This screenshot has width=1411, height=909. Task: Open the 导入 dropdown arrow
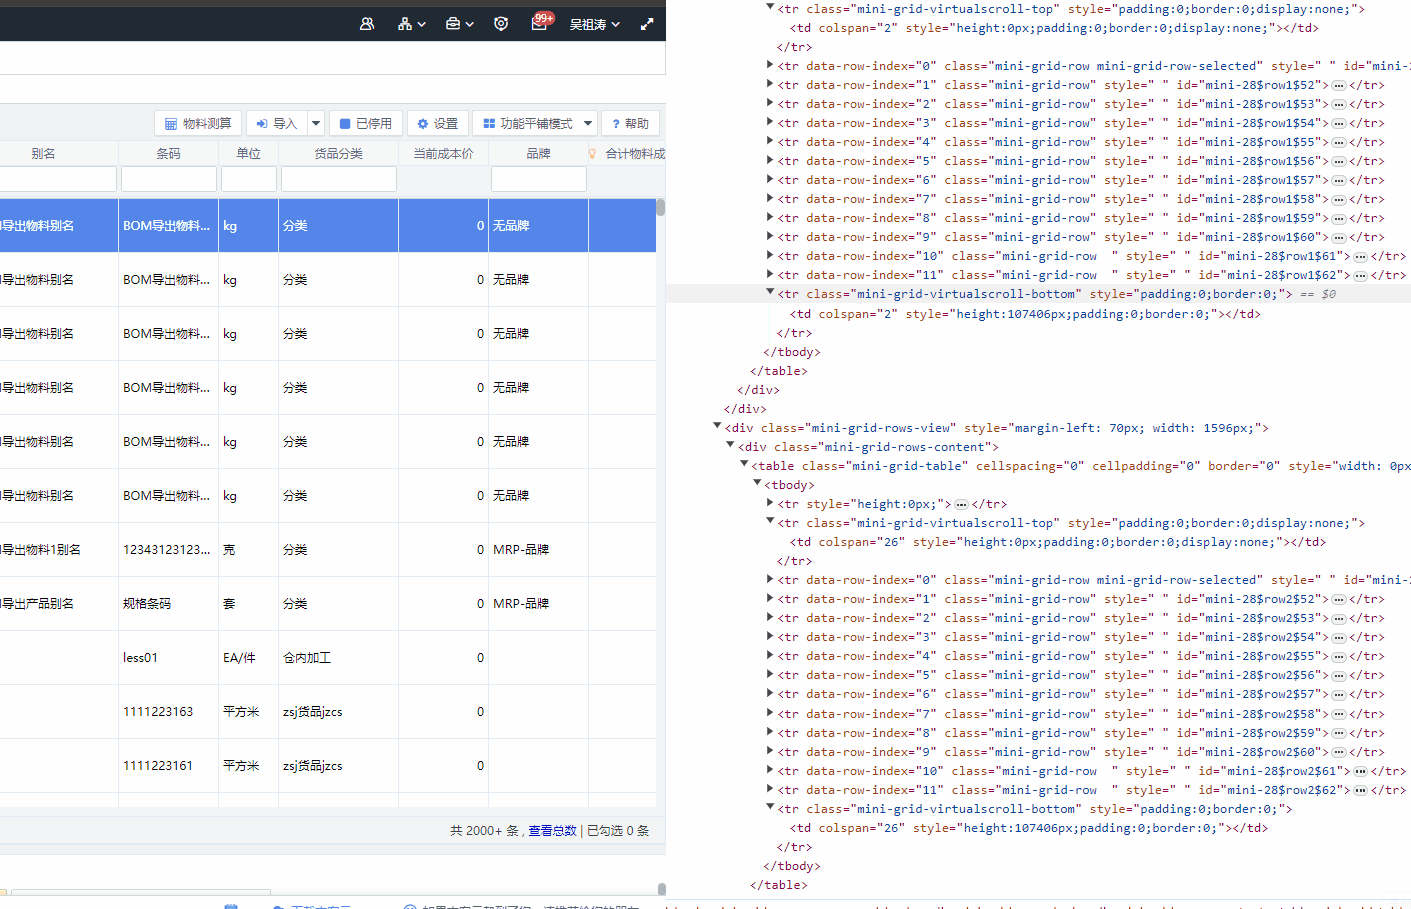316,124
